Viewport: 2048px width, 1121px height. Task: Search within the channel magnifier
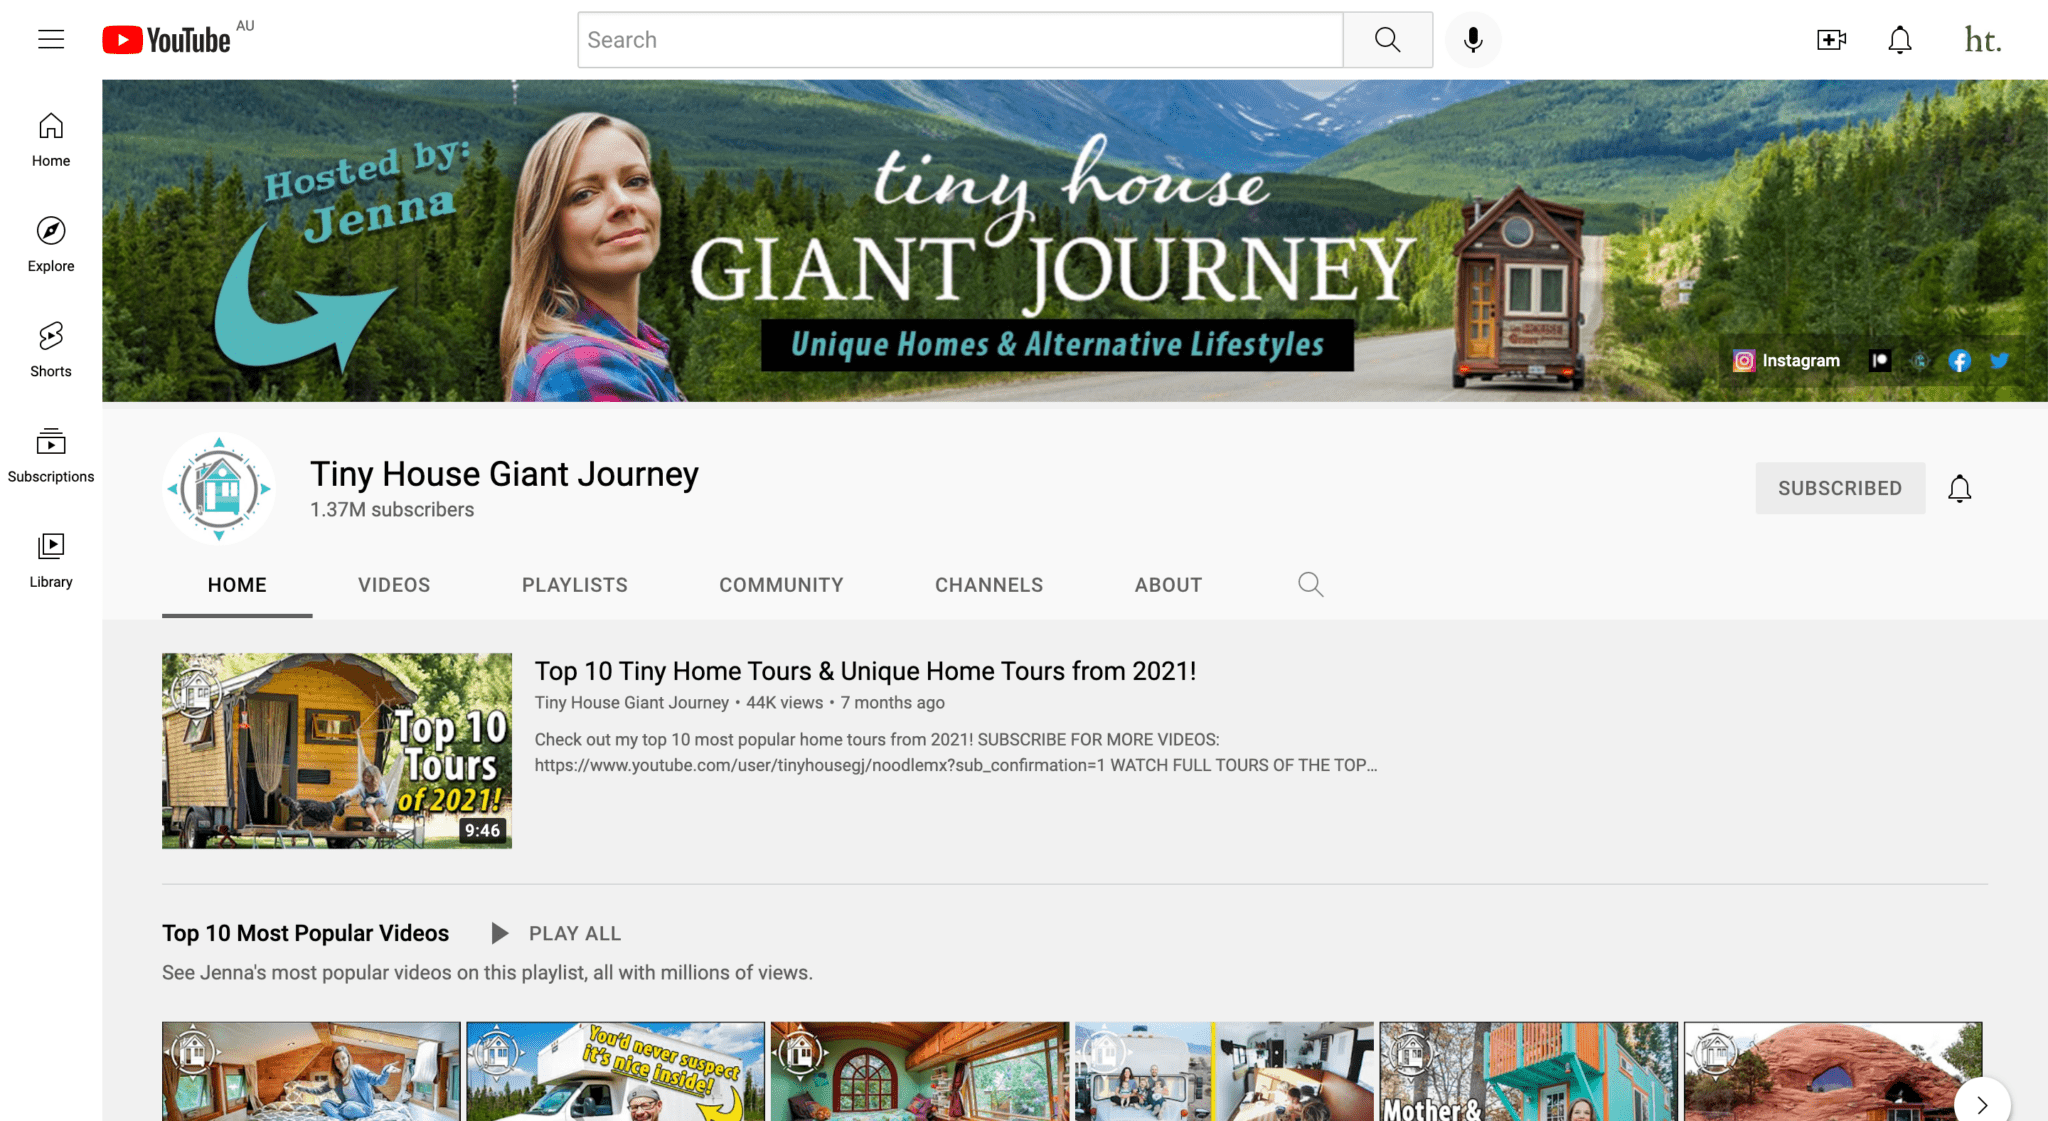pyautogui.click(x=1311, y=584)
